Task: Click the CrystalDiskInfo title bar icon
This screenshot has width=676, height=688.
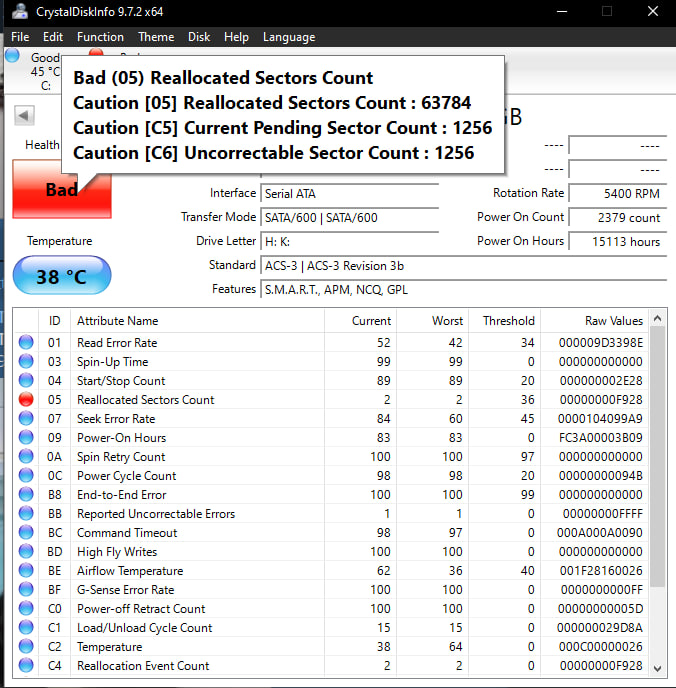Action: pyautogui.click(x=19, y=11)
